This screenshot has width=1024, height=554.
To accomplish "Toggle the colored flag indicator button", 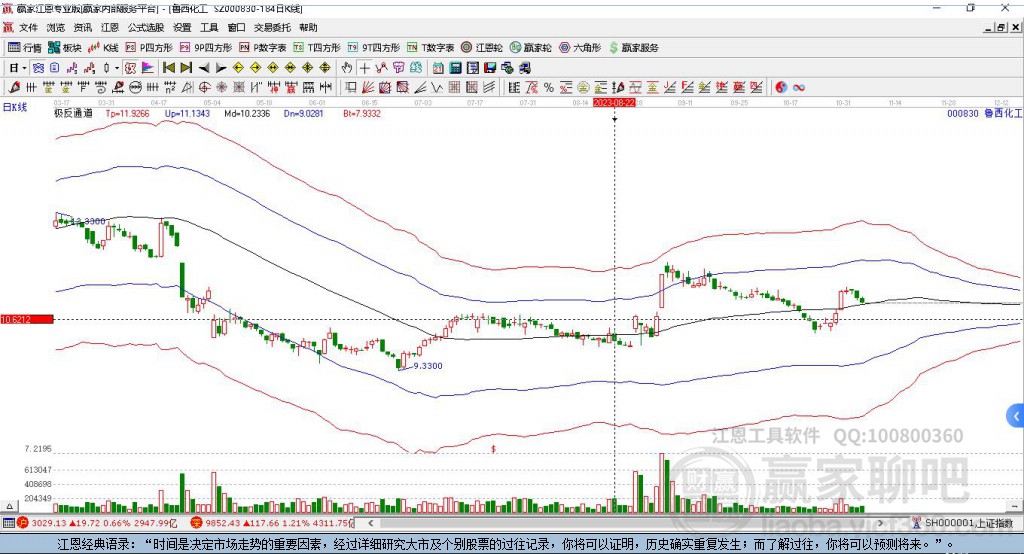I will [148, 68].
